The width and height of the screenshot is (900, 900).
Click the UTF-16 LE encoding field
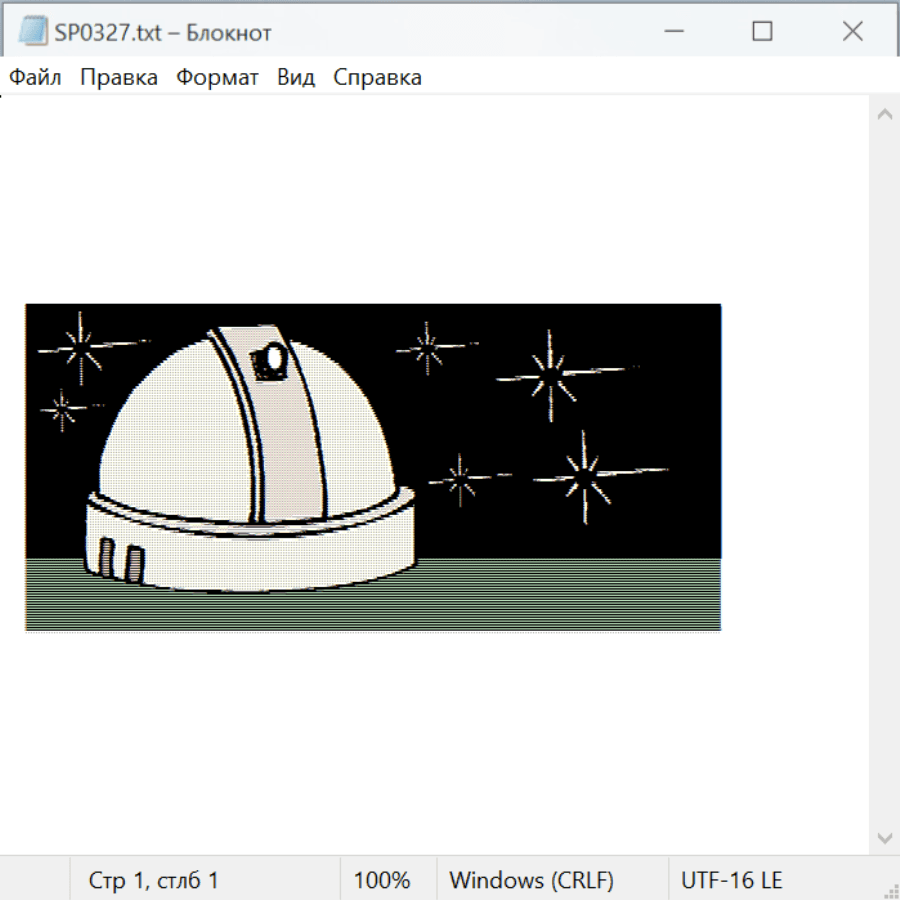[731, 881]
